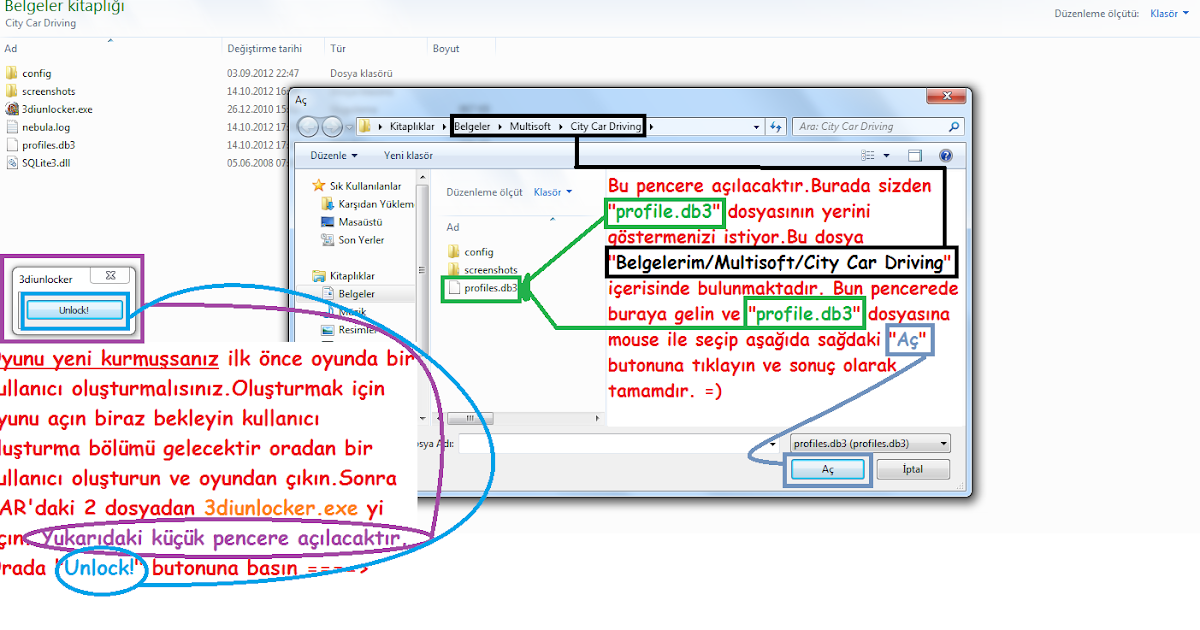Expand the arrow after Kitaplıklar in breadcrumb
1200x630 pixels.
(x=444, y=127)
